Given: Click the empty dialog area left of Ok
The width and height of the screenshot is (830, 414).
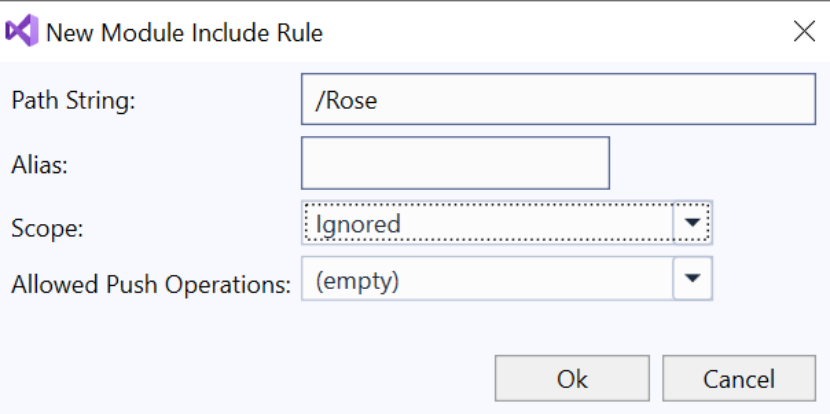Looking at the screenshot, I should tap(249, 378).
